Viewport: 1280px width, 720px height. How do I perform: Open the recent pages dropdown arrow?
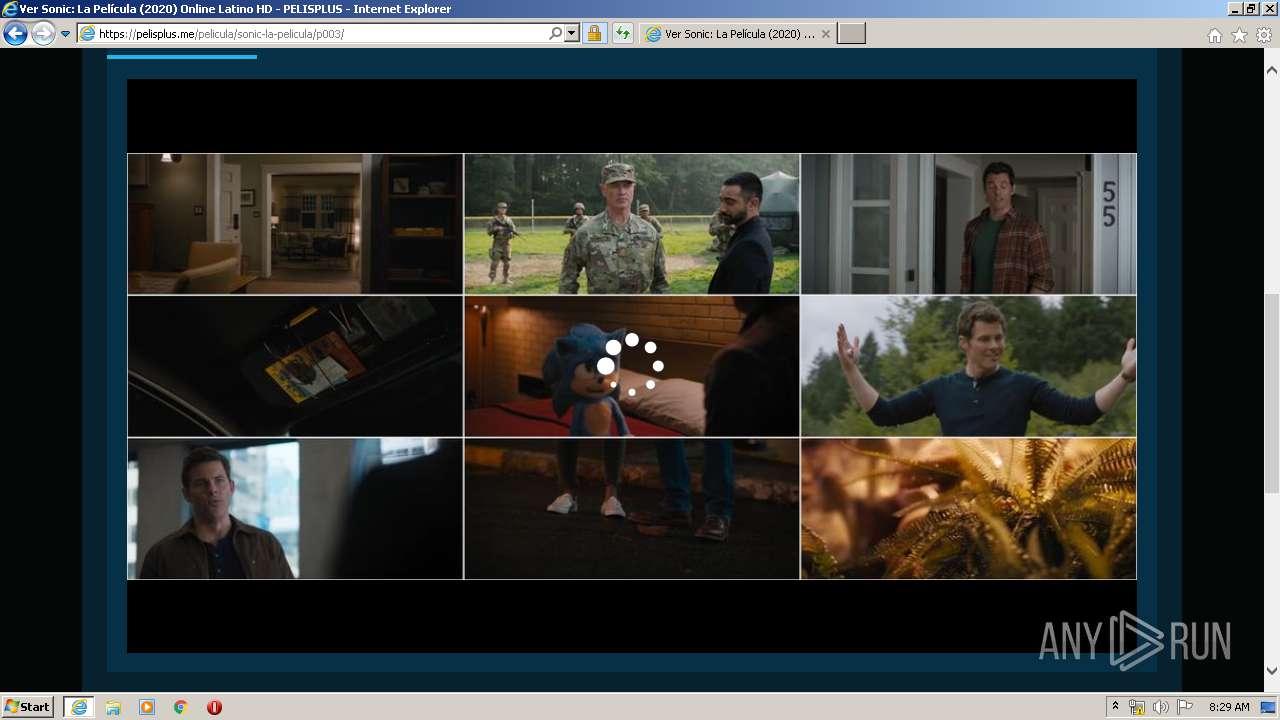click(x=66, y=34)
